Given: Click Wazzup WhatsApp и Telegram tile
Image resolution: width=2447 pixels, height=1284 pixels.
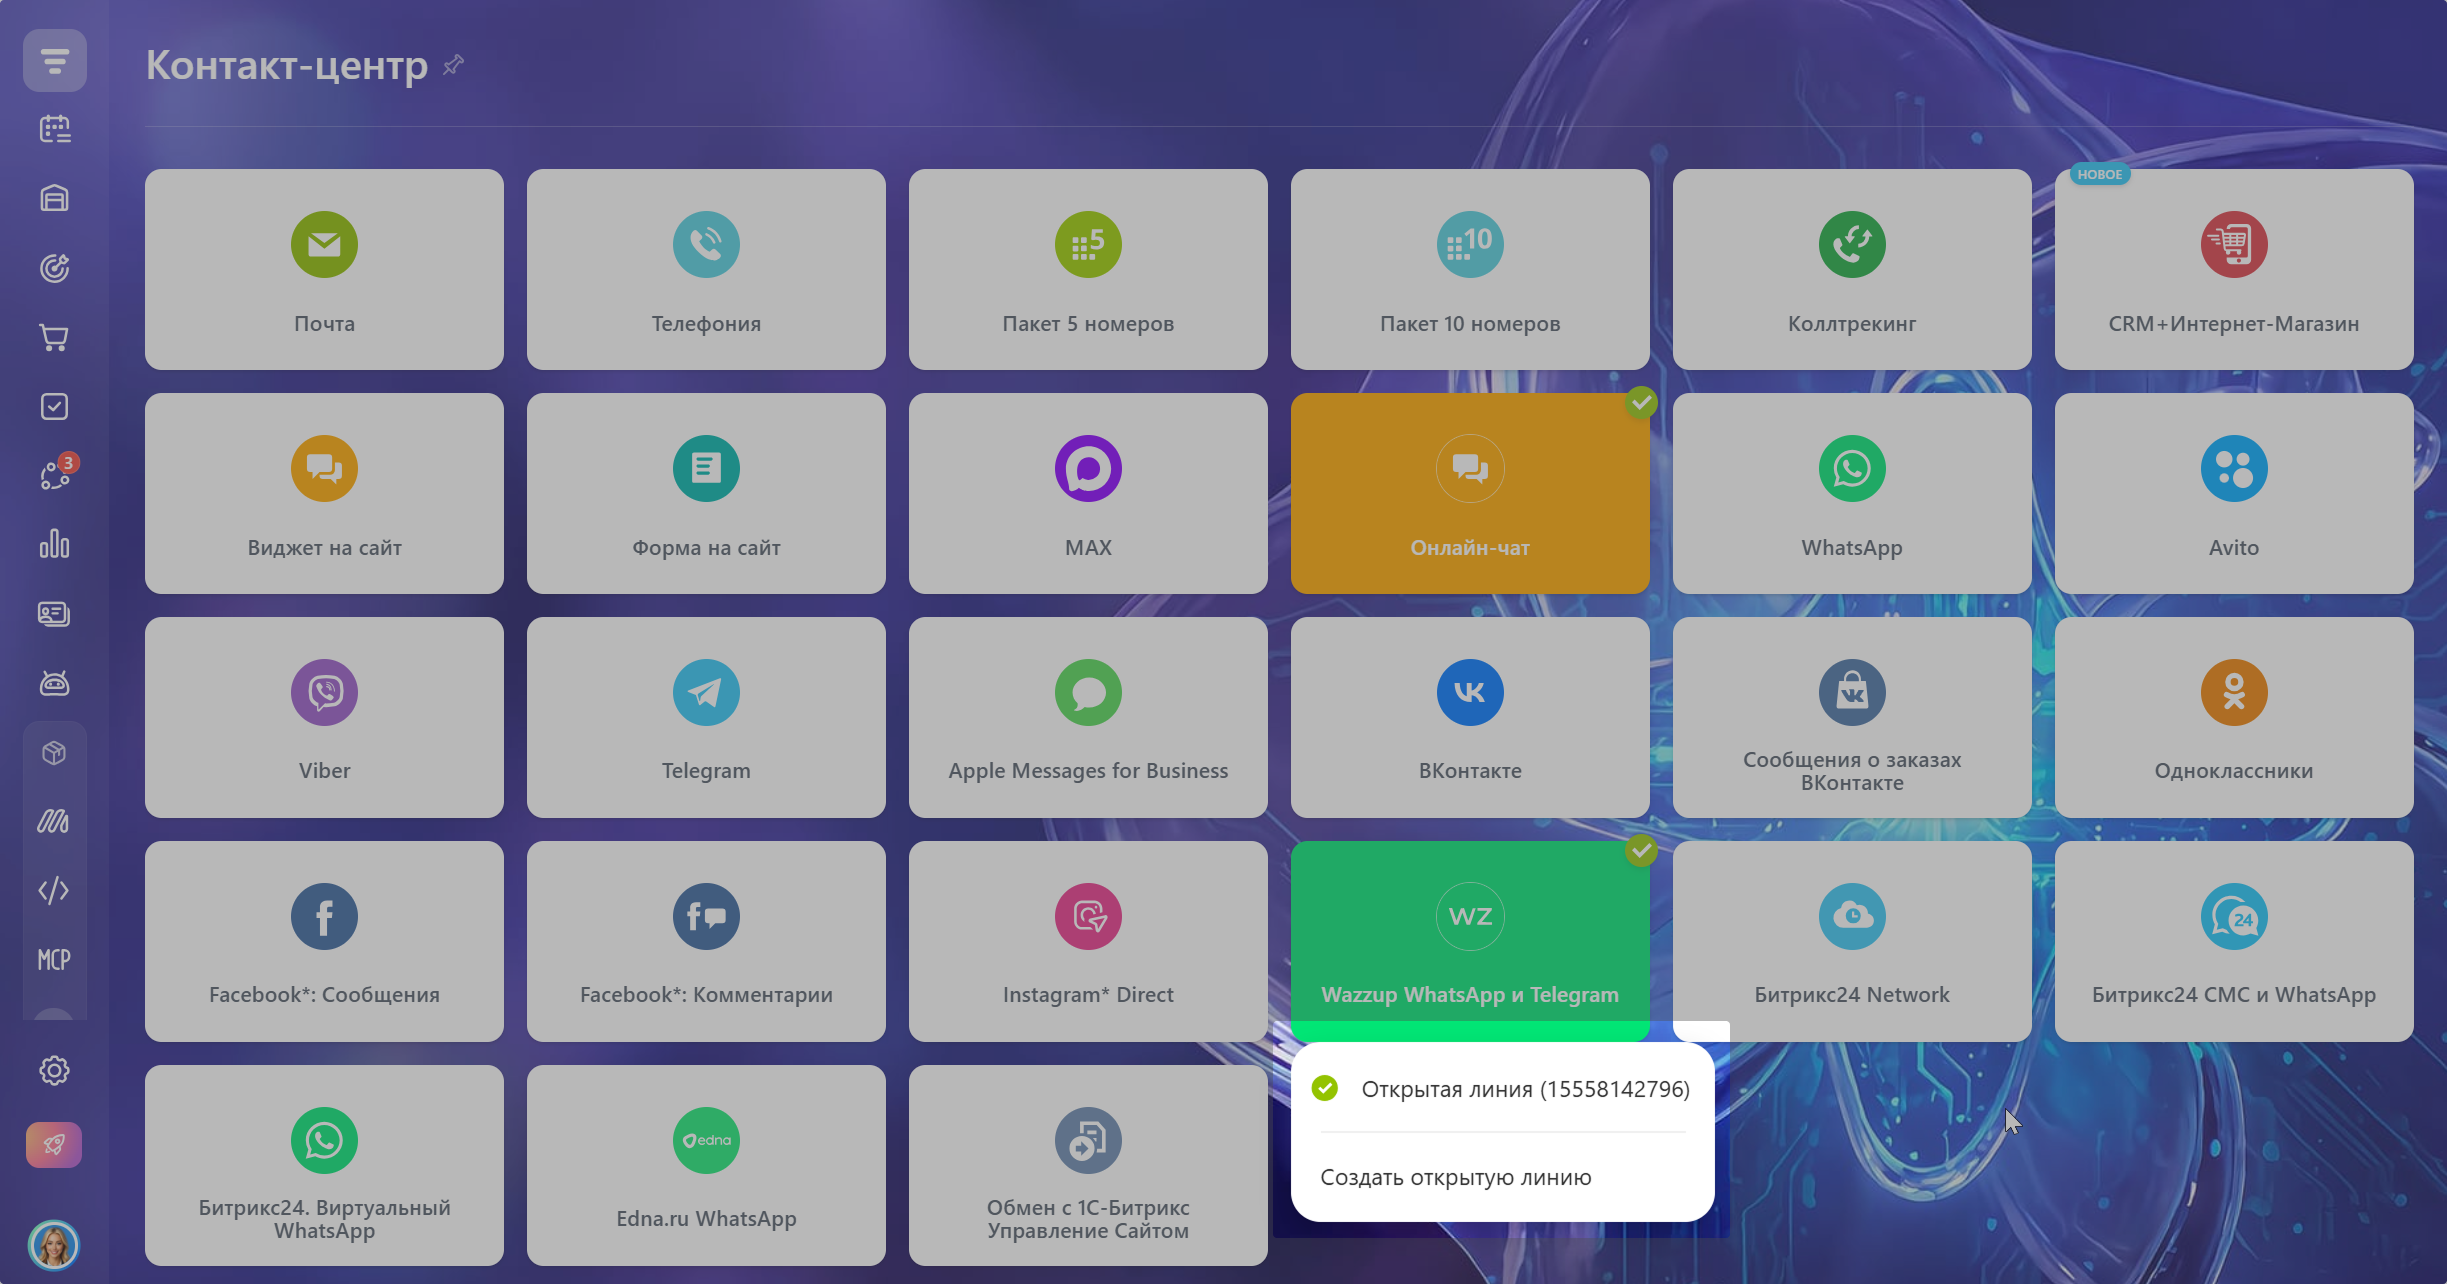Looking at the screenshot, I should 1470,941.
